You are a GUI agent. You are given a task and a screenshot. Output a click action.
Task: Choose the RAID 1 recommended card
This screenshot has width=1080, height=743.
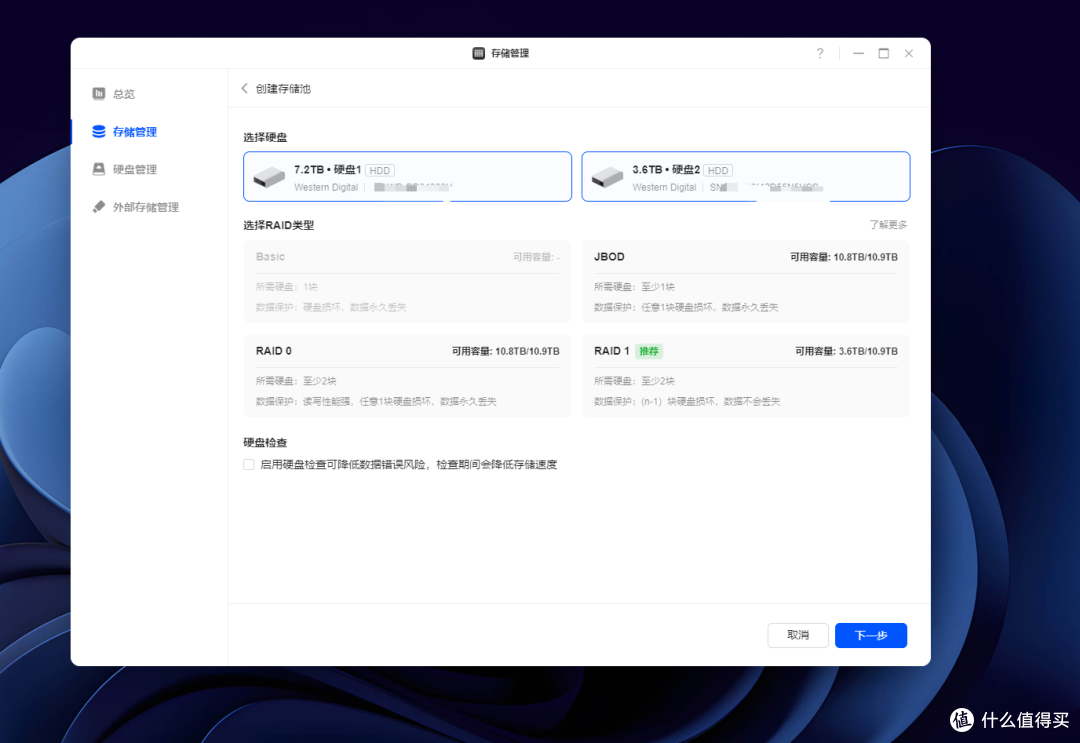click(746, 376)
